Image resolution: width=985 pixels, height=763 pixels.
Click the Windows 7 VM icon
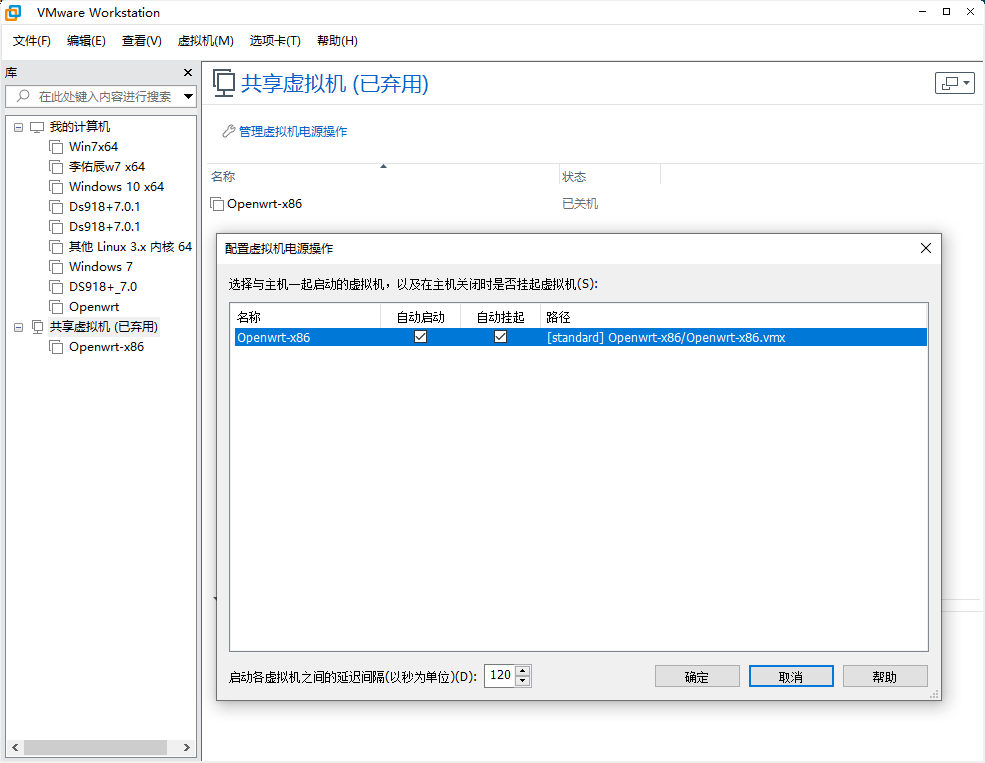coord(57,267)
